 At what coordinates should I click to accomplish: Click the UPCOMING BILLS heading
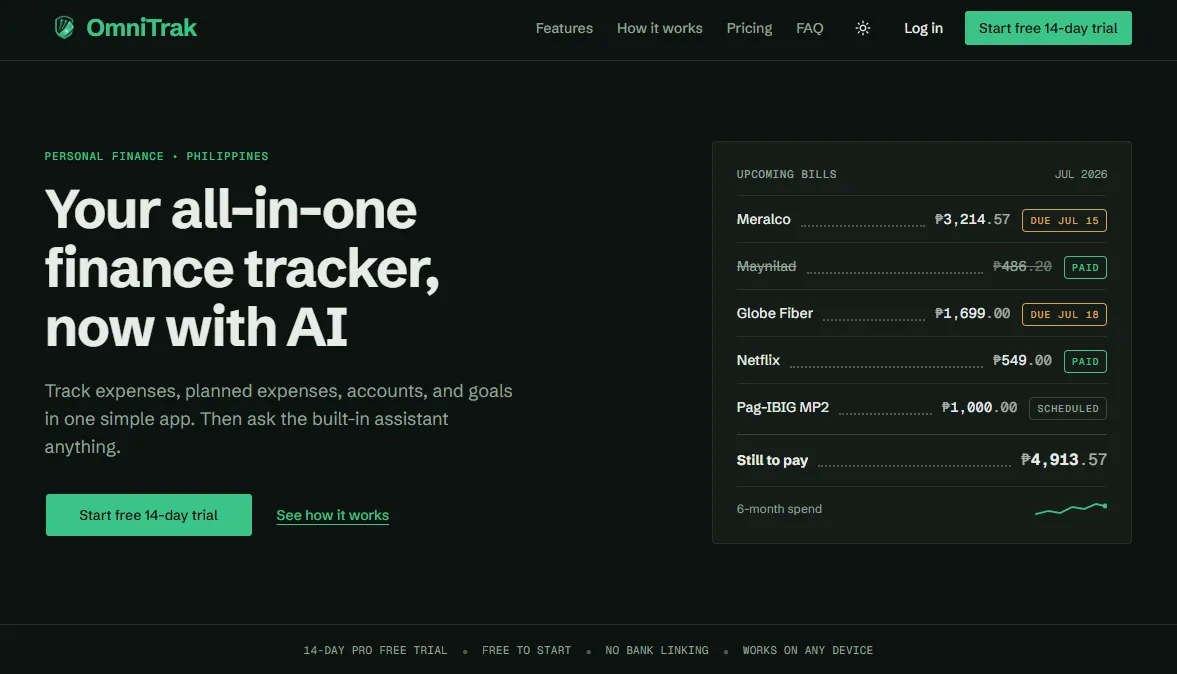pyautogui.click(x=786, y=174)
